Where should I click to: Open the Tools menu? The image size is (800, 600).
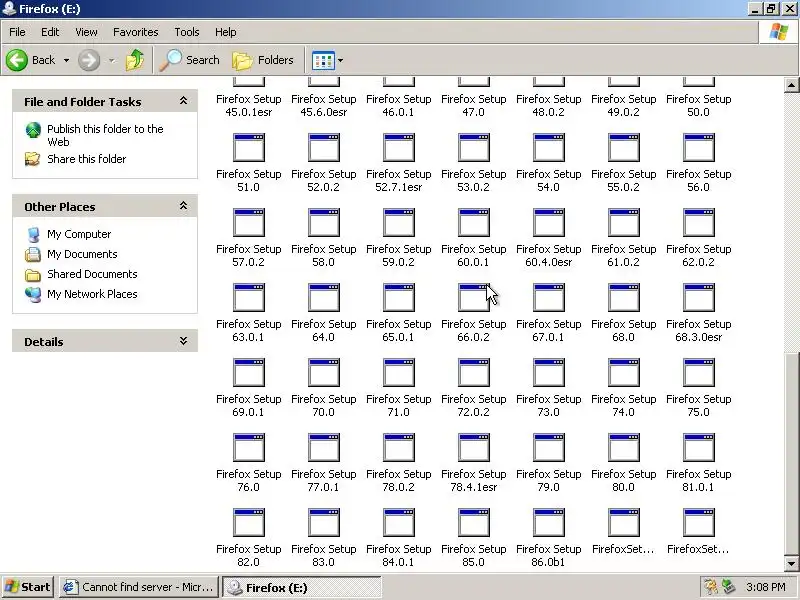pos(187,32)
